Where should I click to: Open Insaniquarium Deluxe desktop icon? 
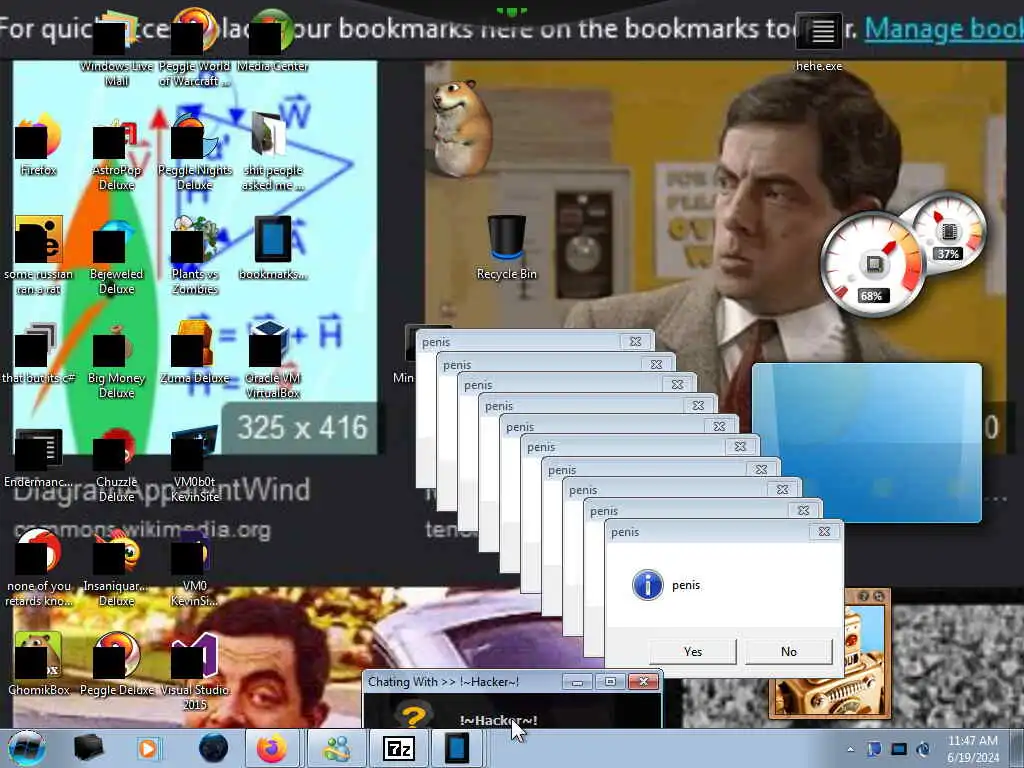click(x=116, y=568)
